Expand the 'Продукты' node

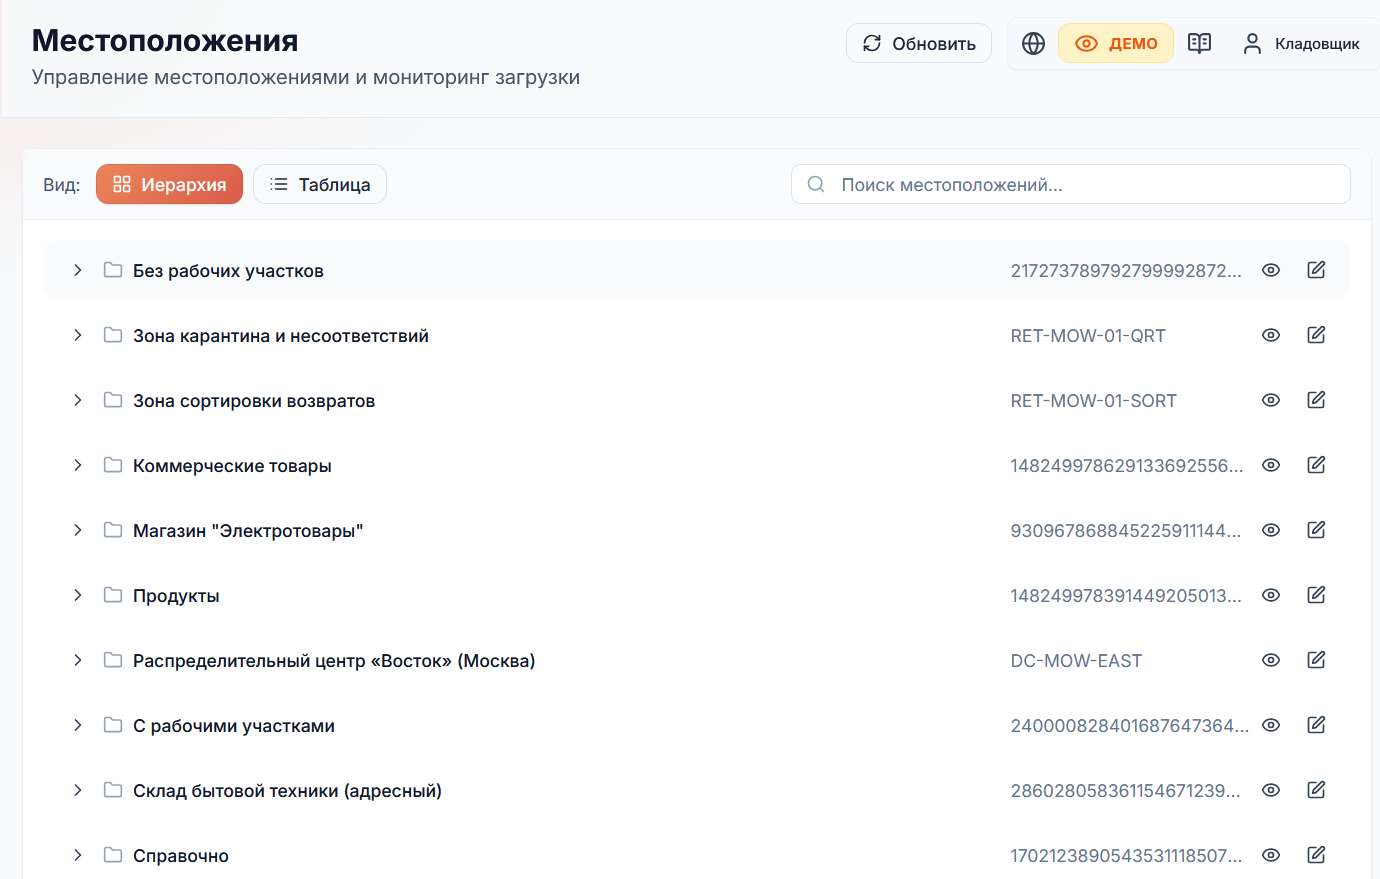click(x=77, y=595)
